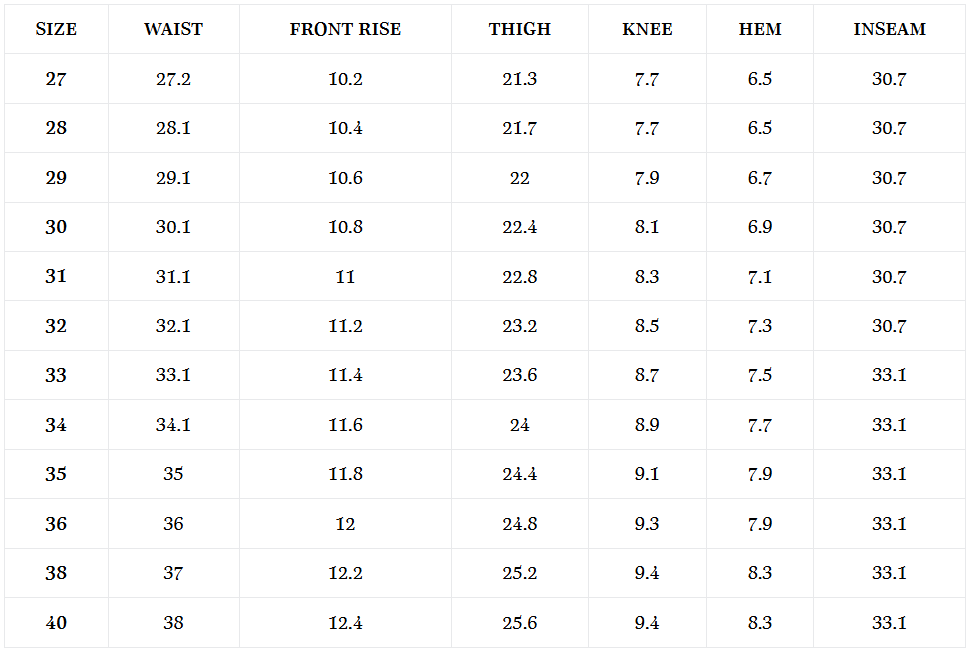Click thigh value 25.6

coord(519,623)
